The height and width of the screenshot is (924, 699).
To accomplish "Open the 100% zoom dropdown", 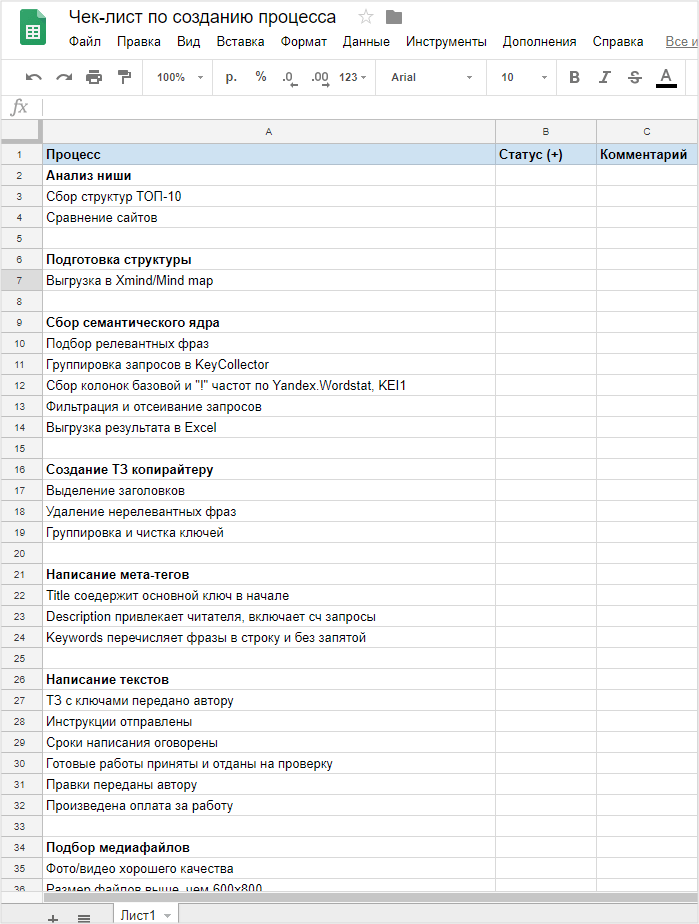I will click(x=180, y=77).
